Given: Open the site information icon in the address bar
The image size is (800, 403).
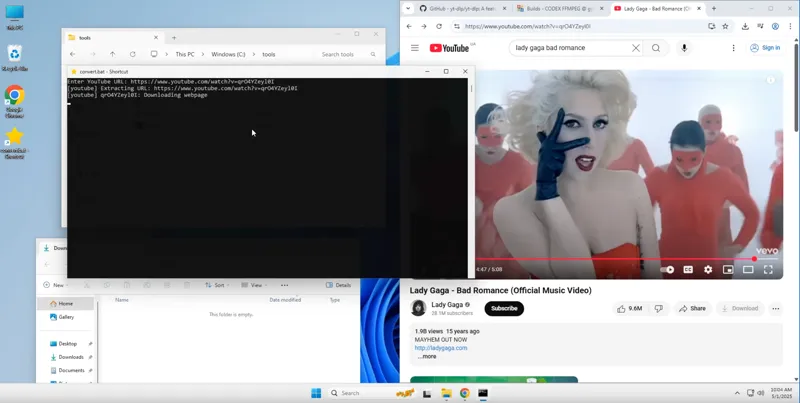Looking at the screenshot, I should tap(457, 26).
